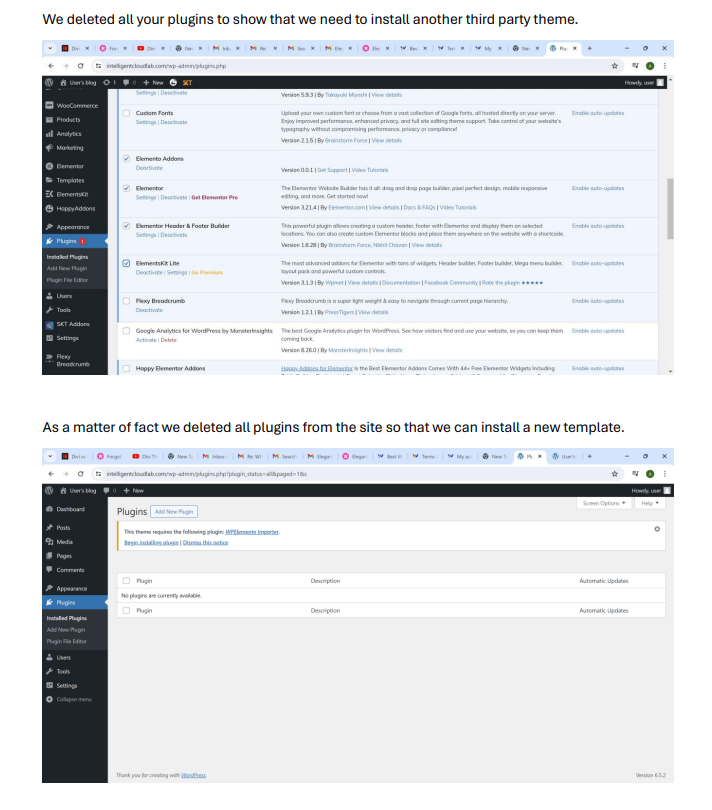Open the Howdy, user menu in the first screenshot
Image resolution: width=712 pixels, height=810 pixels.
(643, 83)
